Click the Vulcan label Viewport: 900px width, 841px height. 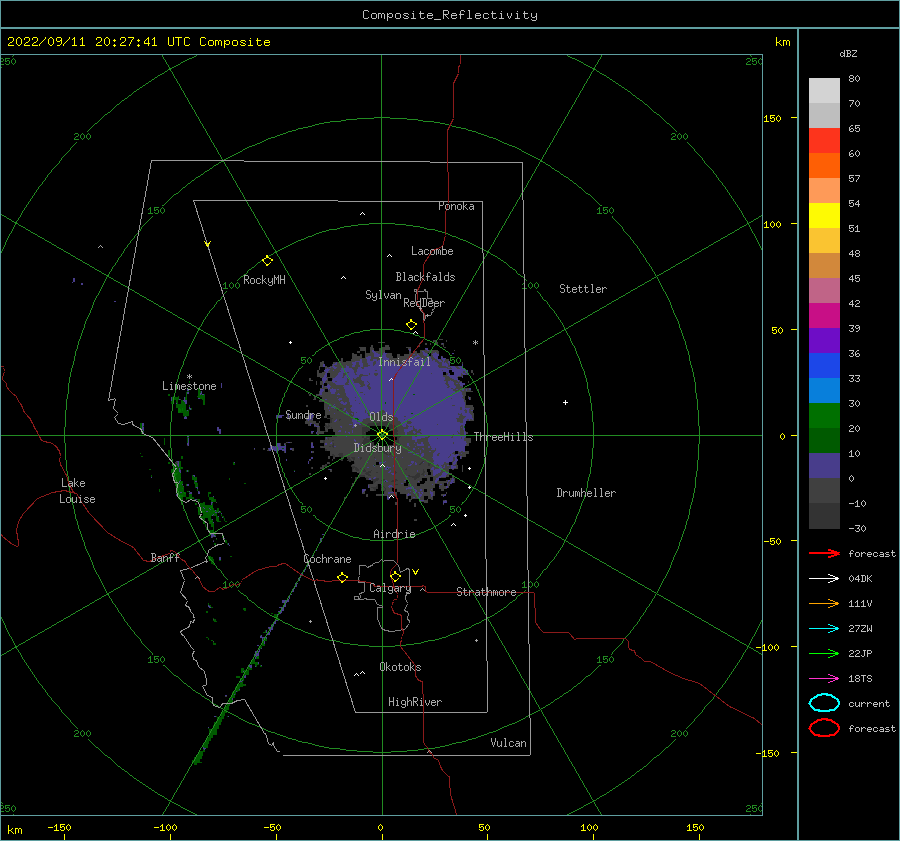(x=509, y=743)
